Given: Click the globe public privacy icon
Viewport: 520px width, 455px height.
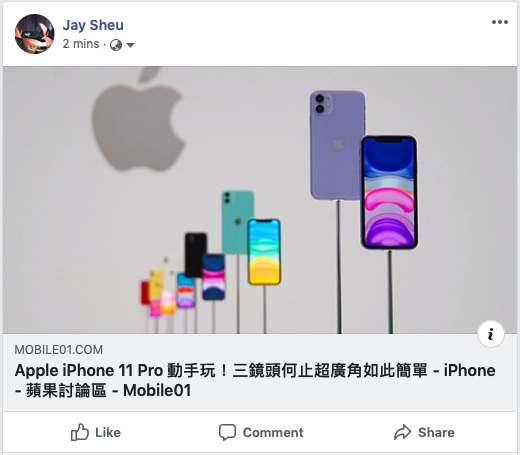Looking at the screenshot, I should click(x=116, y=45).
